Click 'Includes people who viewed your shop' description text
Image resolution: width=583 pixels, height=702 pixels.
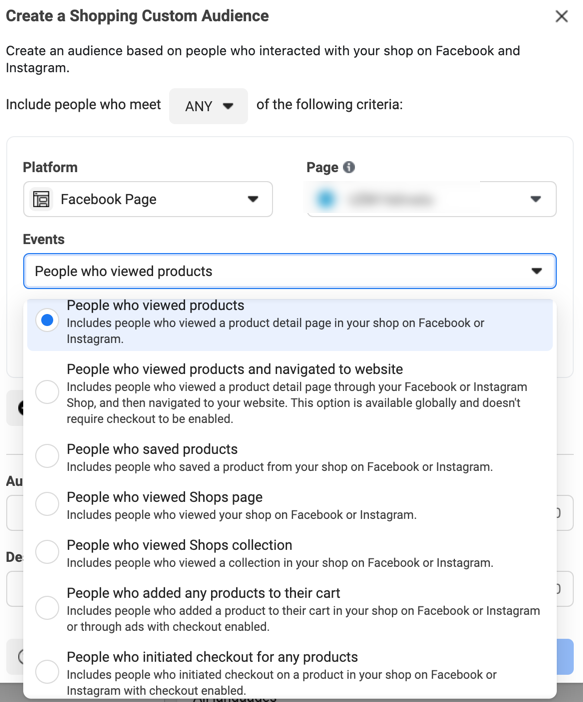pos(241,515)
